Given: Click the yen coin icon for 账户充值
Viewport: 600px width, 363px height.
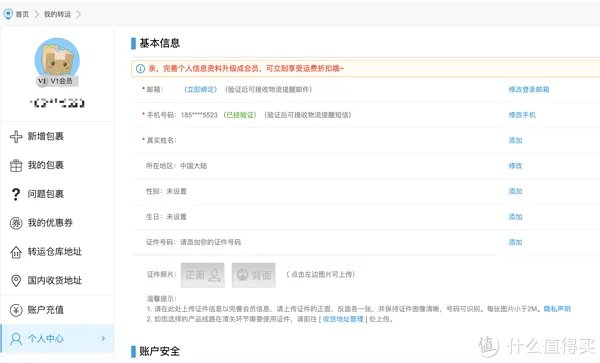Looking at the screenshot, I should [x=16, y=310].
